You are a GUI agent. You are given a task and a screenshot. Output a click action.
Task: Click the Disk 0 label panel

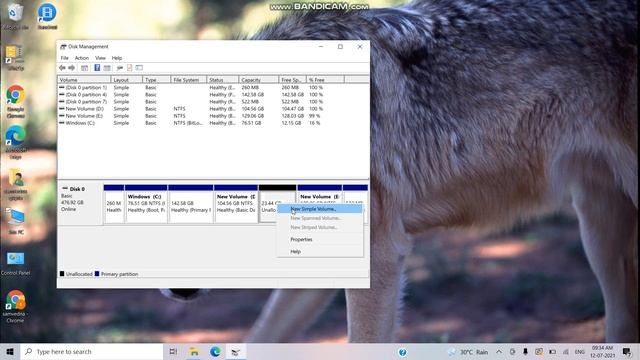click(x=80, y=203)
